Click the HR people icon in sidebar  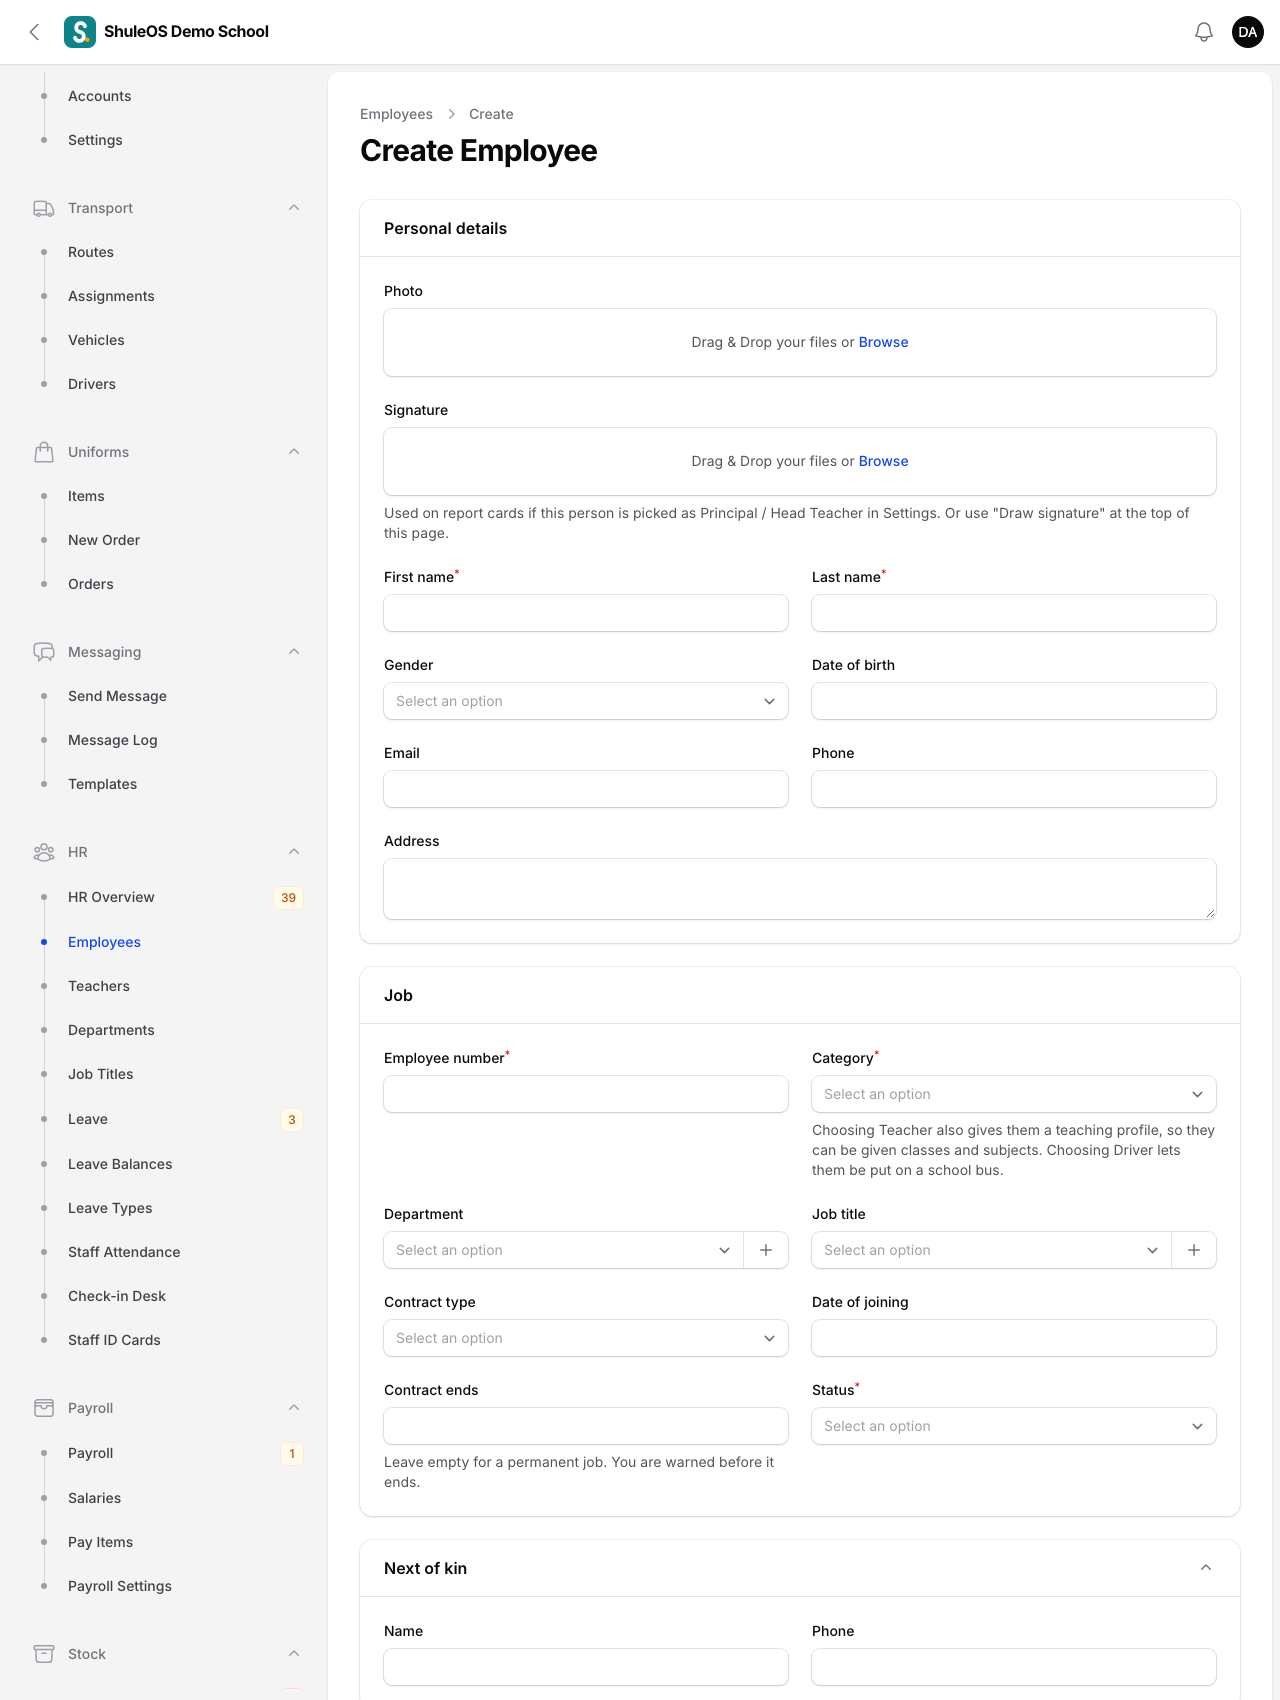point(44,852)
